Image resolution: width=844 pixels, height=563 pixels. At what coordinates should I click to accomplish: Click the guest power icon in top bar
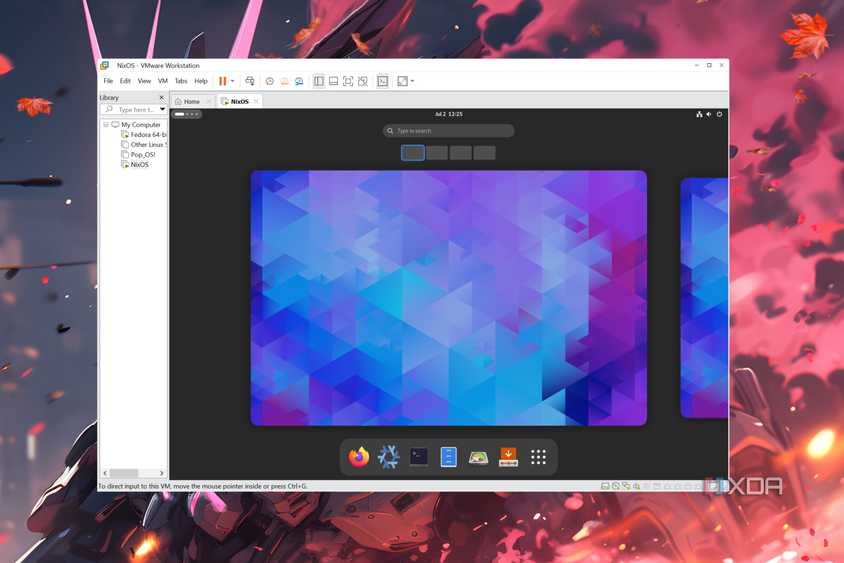click(x=719, y=114)
